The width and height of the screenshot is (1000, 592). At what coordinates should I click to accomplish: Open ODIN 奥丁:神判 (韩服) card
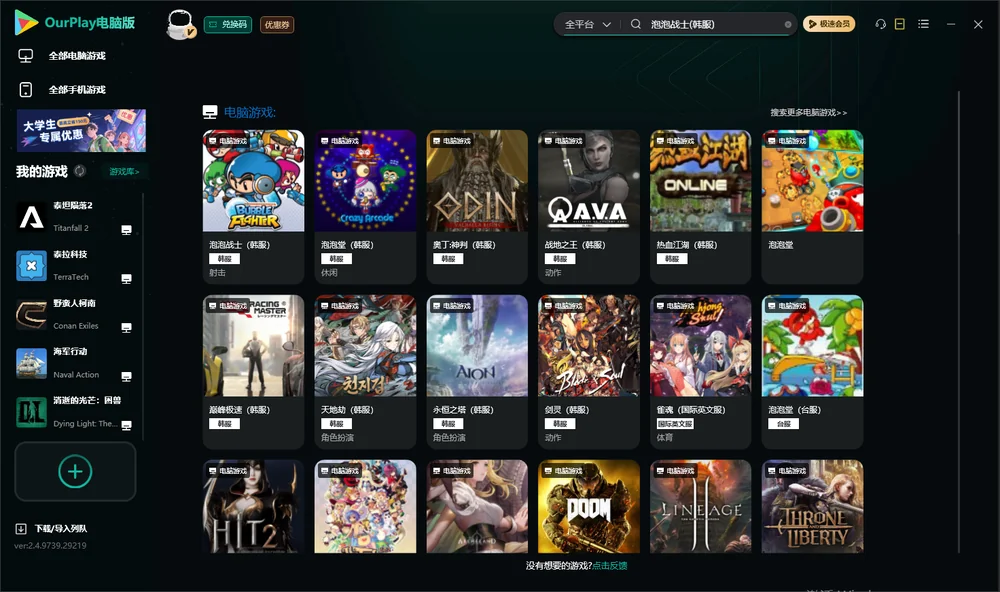click(x=477, y=207)
